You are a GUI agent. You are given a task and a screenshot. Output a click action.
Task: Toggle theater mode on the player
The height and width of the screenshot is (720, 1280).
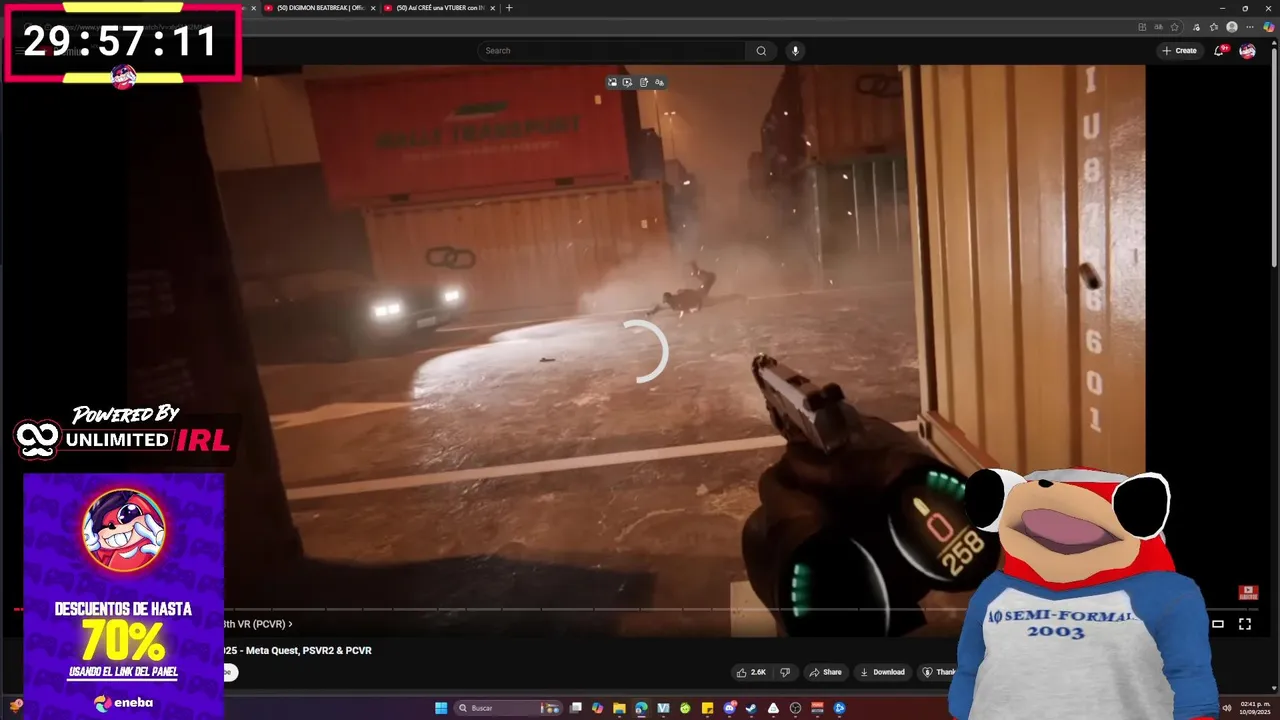pyautogui.click(x=1218, y=624)
